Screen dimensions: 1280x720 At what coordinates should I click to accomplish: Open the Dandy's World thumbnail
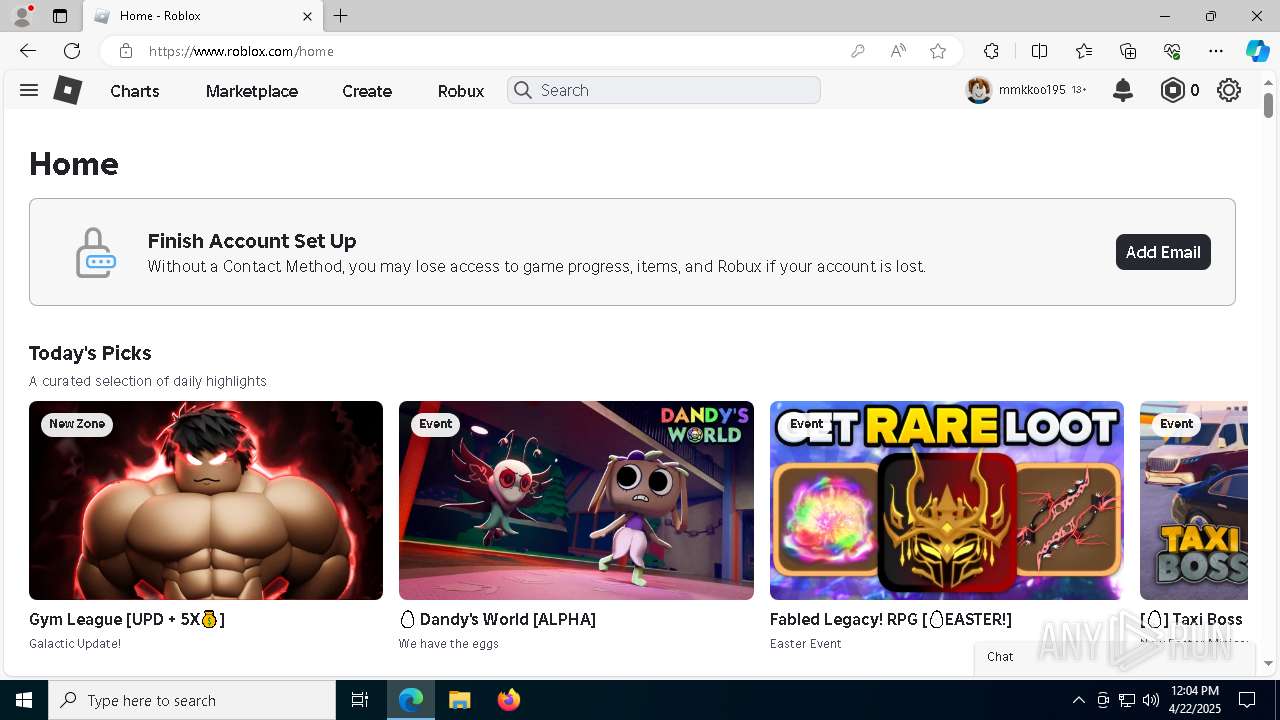point(576,500)
